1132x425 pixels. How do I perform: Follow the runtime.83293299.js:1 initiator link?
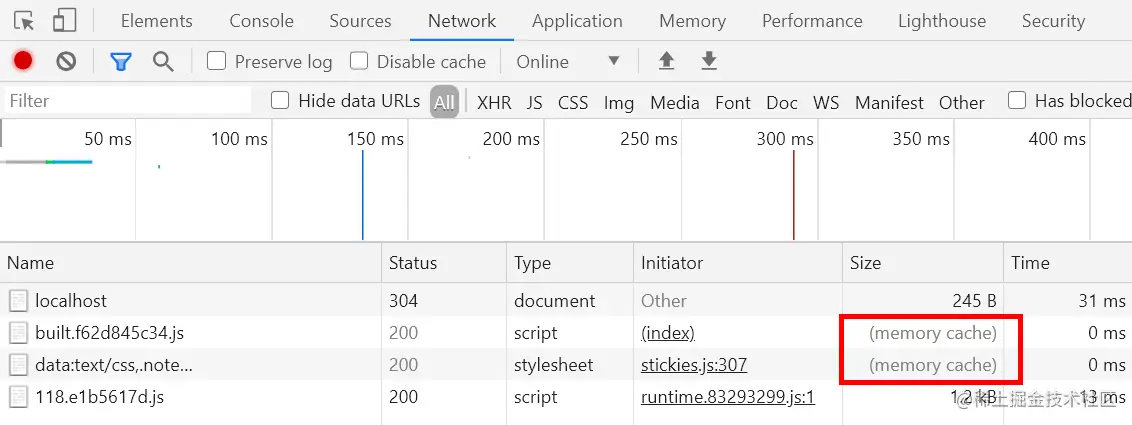(728, 397)
